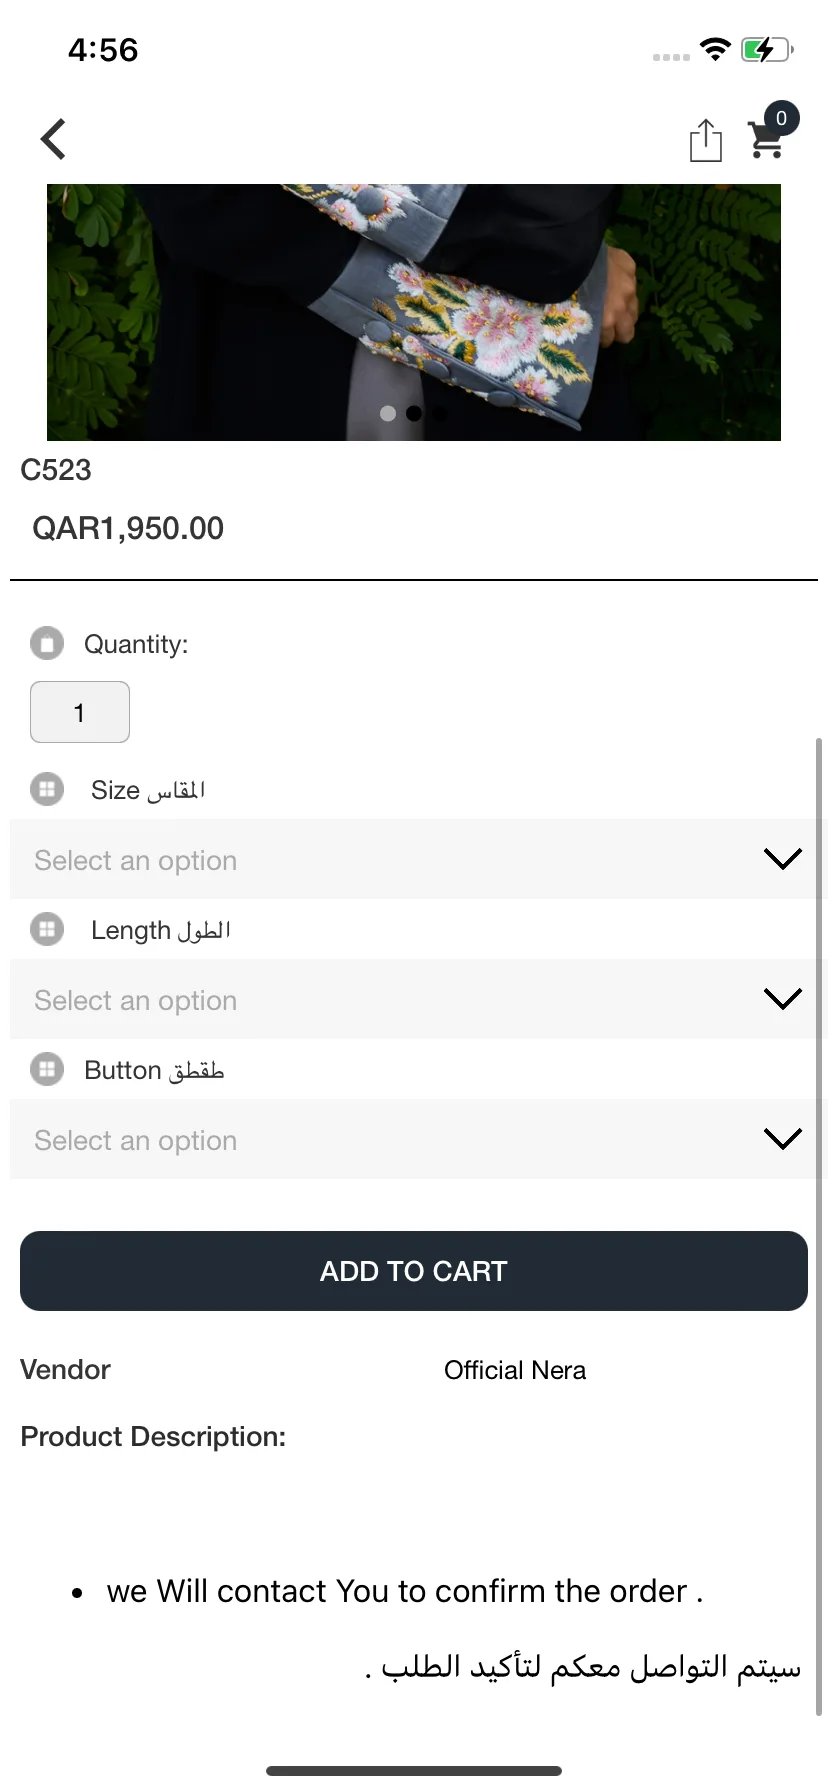
Task: Select the first image carousel dot
Action: coord(388,413)
